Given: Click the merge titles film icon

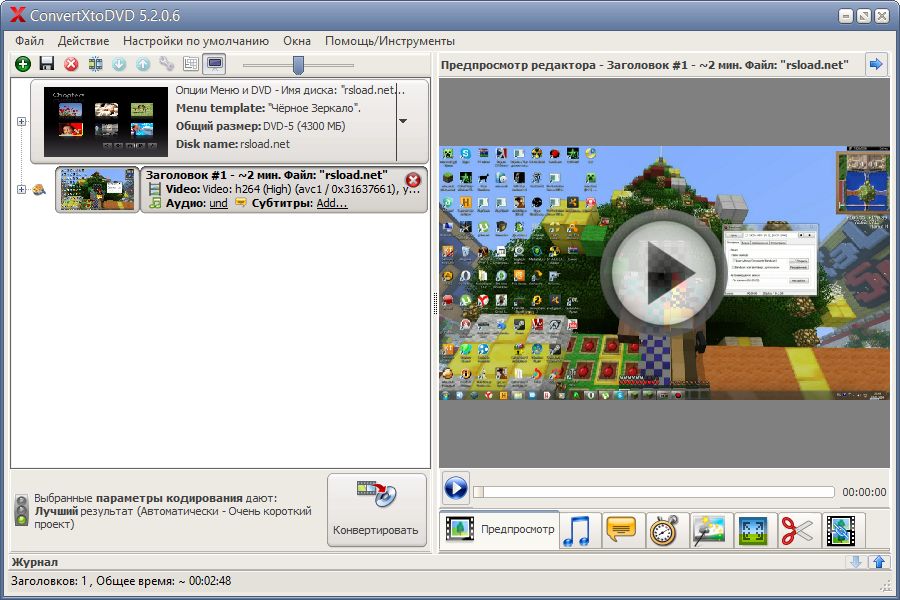Looking at the screenshot, I should pyautogui.click(x=95, y=64).
